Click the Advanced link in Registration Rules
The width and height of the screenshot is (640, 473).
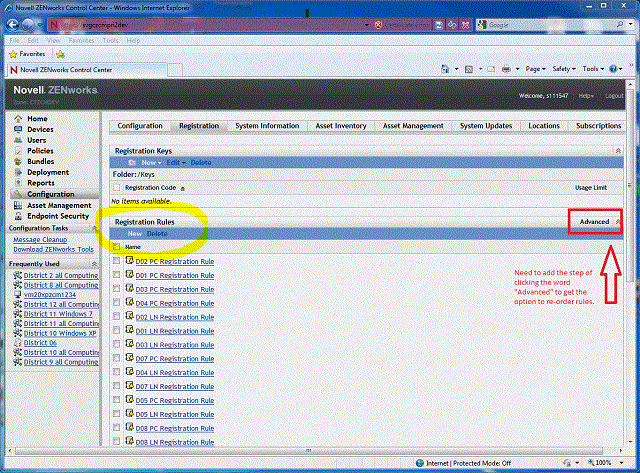[594, 222]
